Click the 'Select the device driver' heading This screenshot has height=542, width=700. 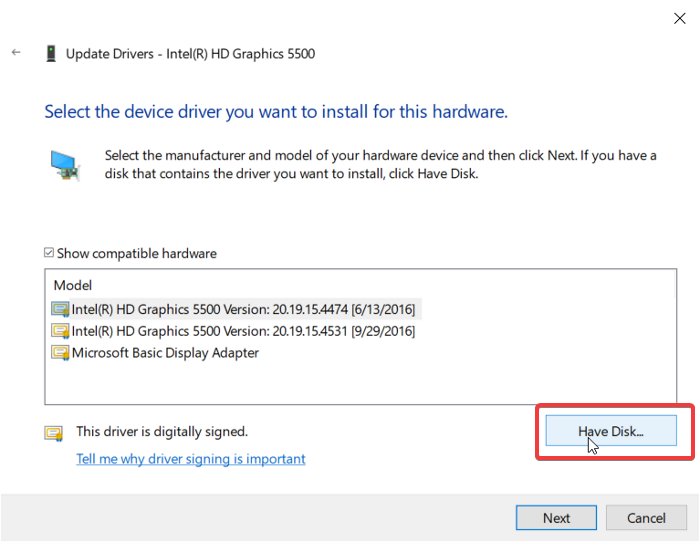[x=276, y=111]
